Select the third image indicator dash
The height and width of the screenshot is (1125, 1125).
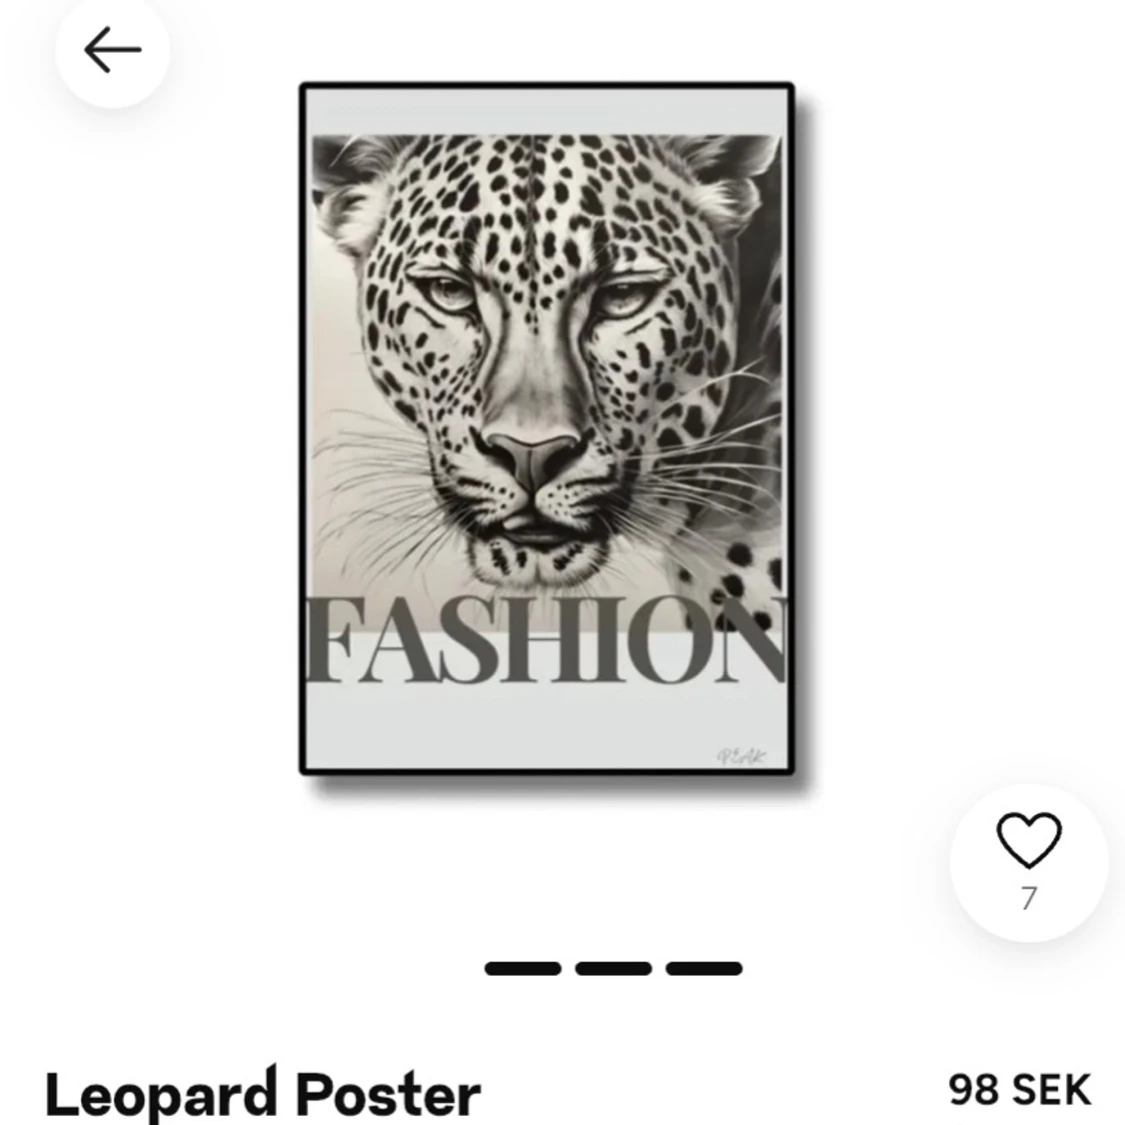(703, 969)
